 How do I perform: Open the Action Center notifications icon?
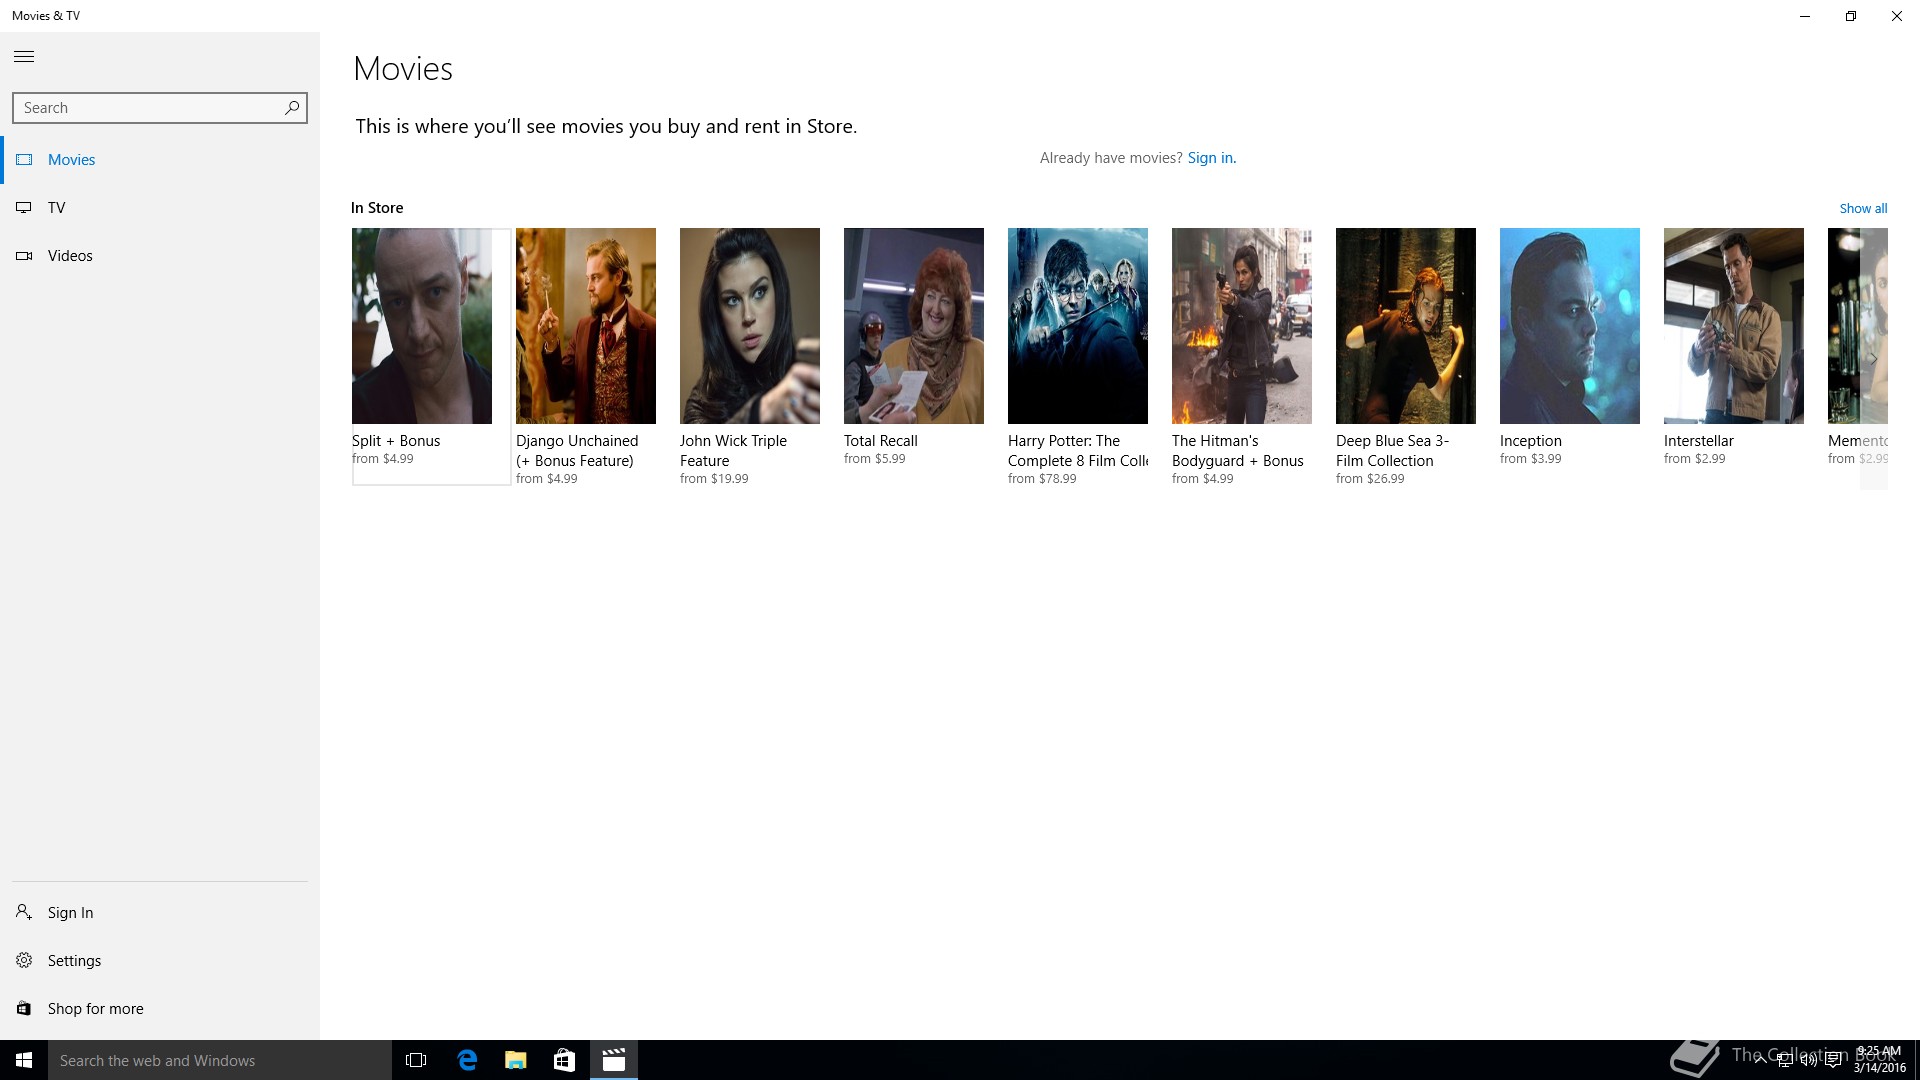point(1833,1061)
